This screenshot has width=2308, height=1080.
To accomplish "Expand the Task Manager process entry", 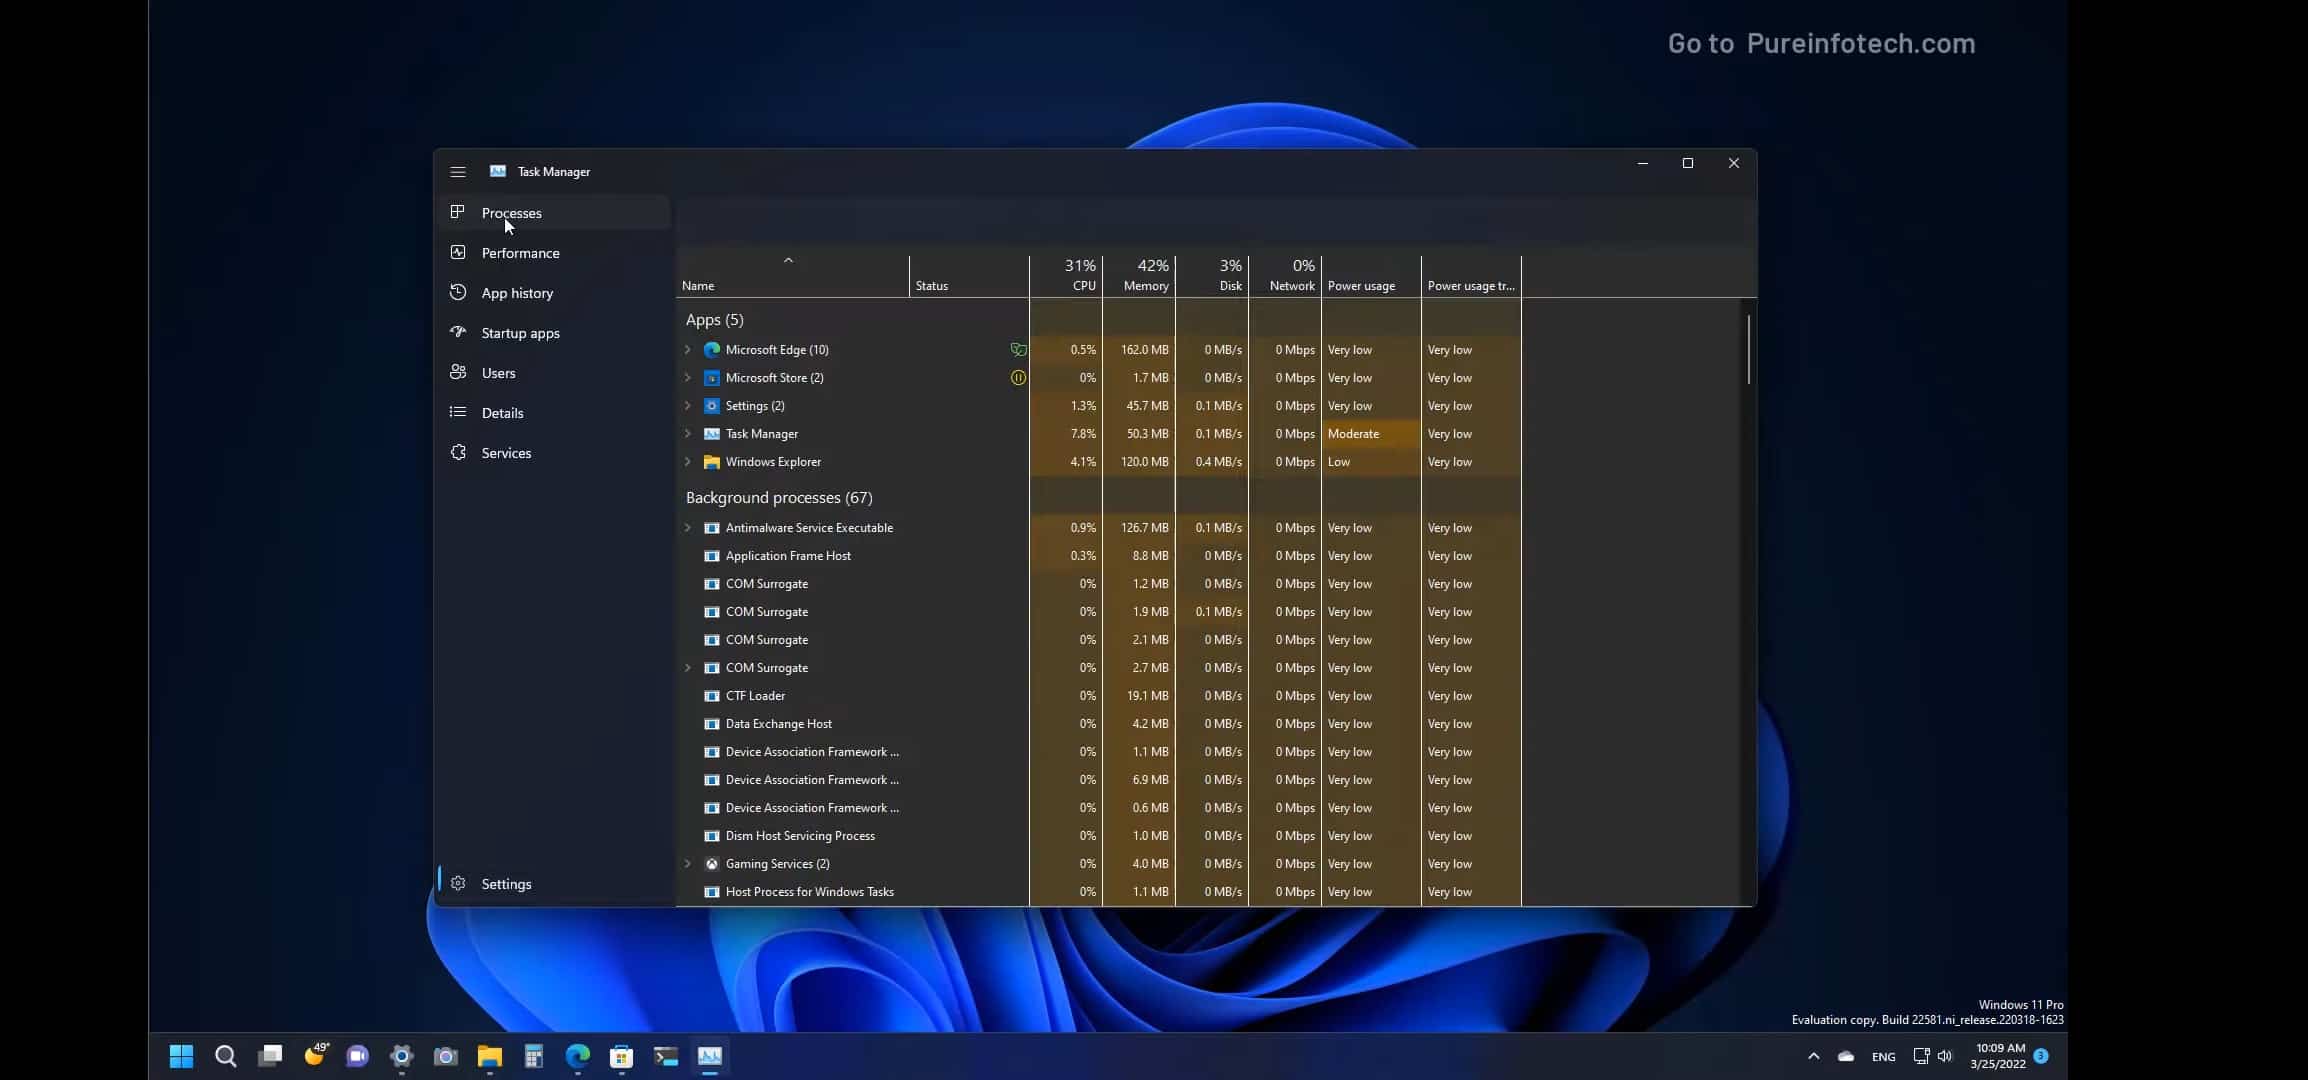I will 688,434.
